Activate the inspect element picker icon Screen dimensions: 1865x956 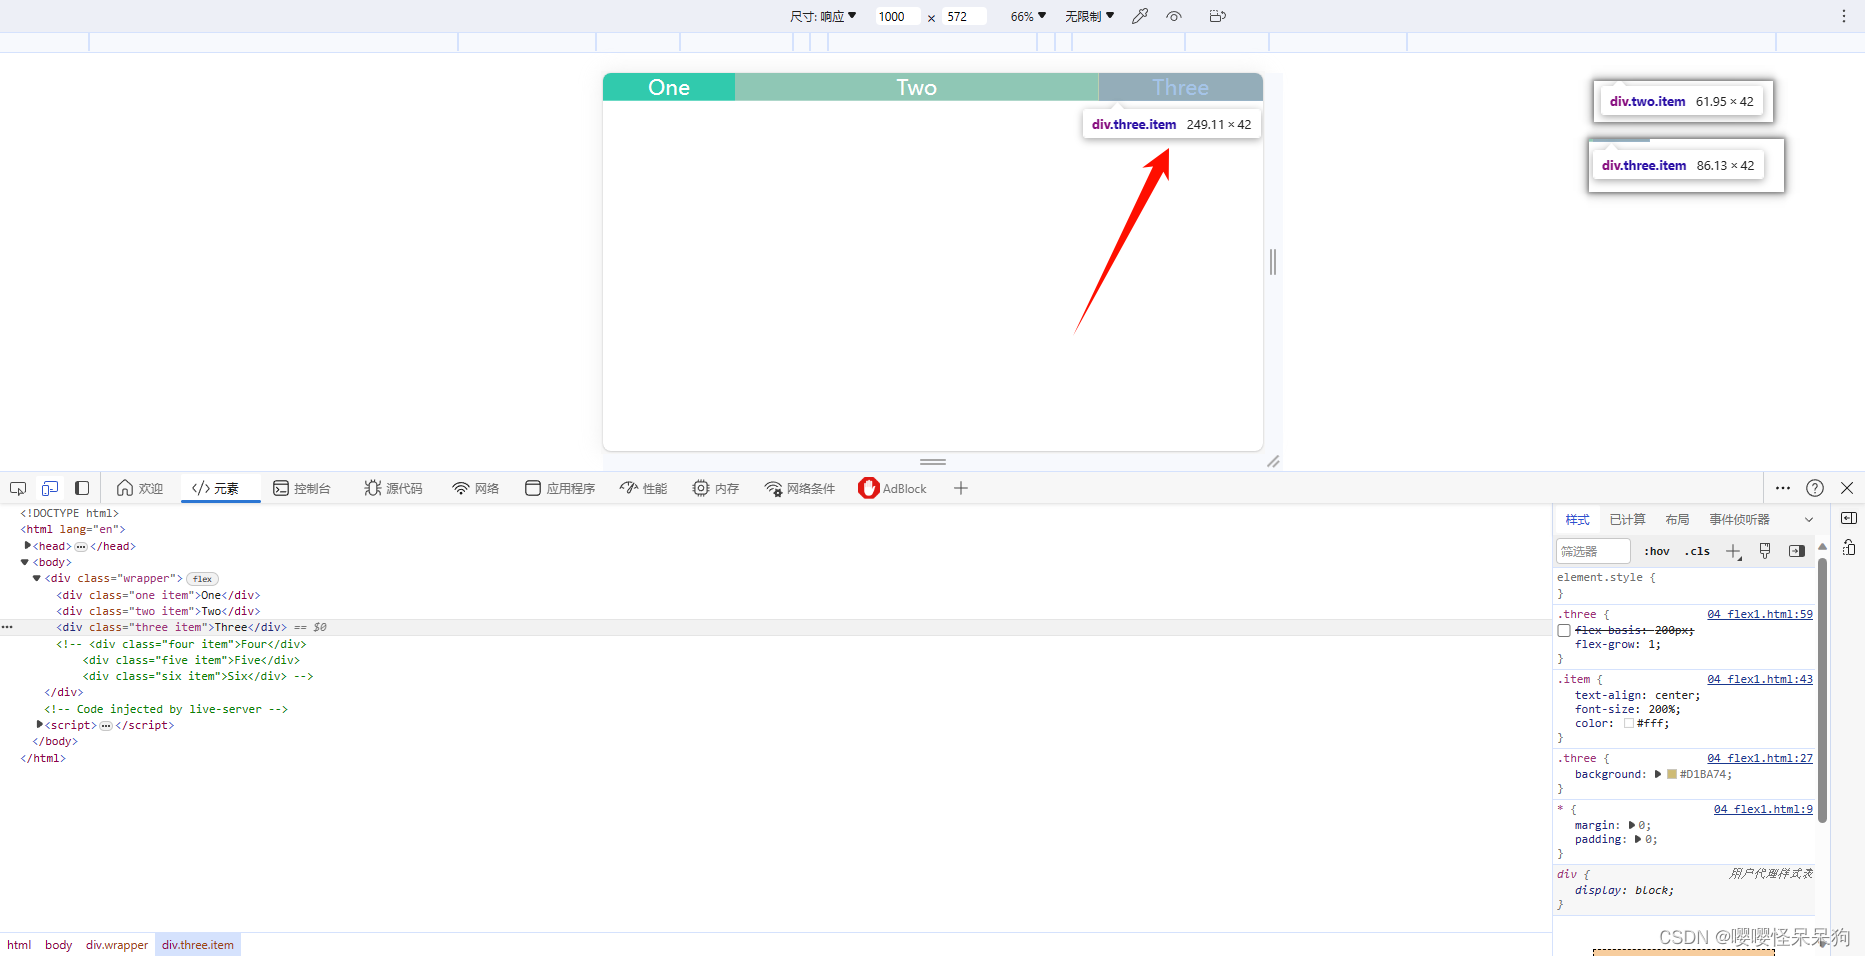point(18,488)
